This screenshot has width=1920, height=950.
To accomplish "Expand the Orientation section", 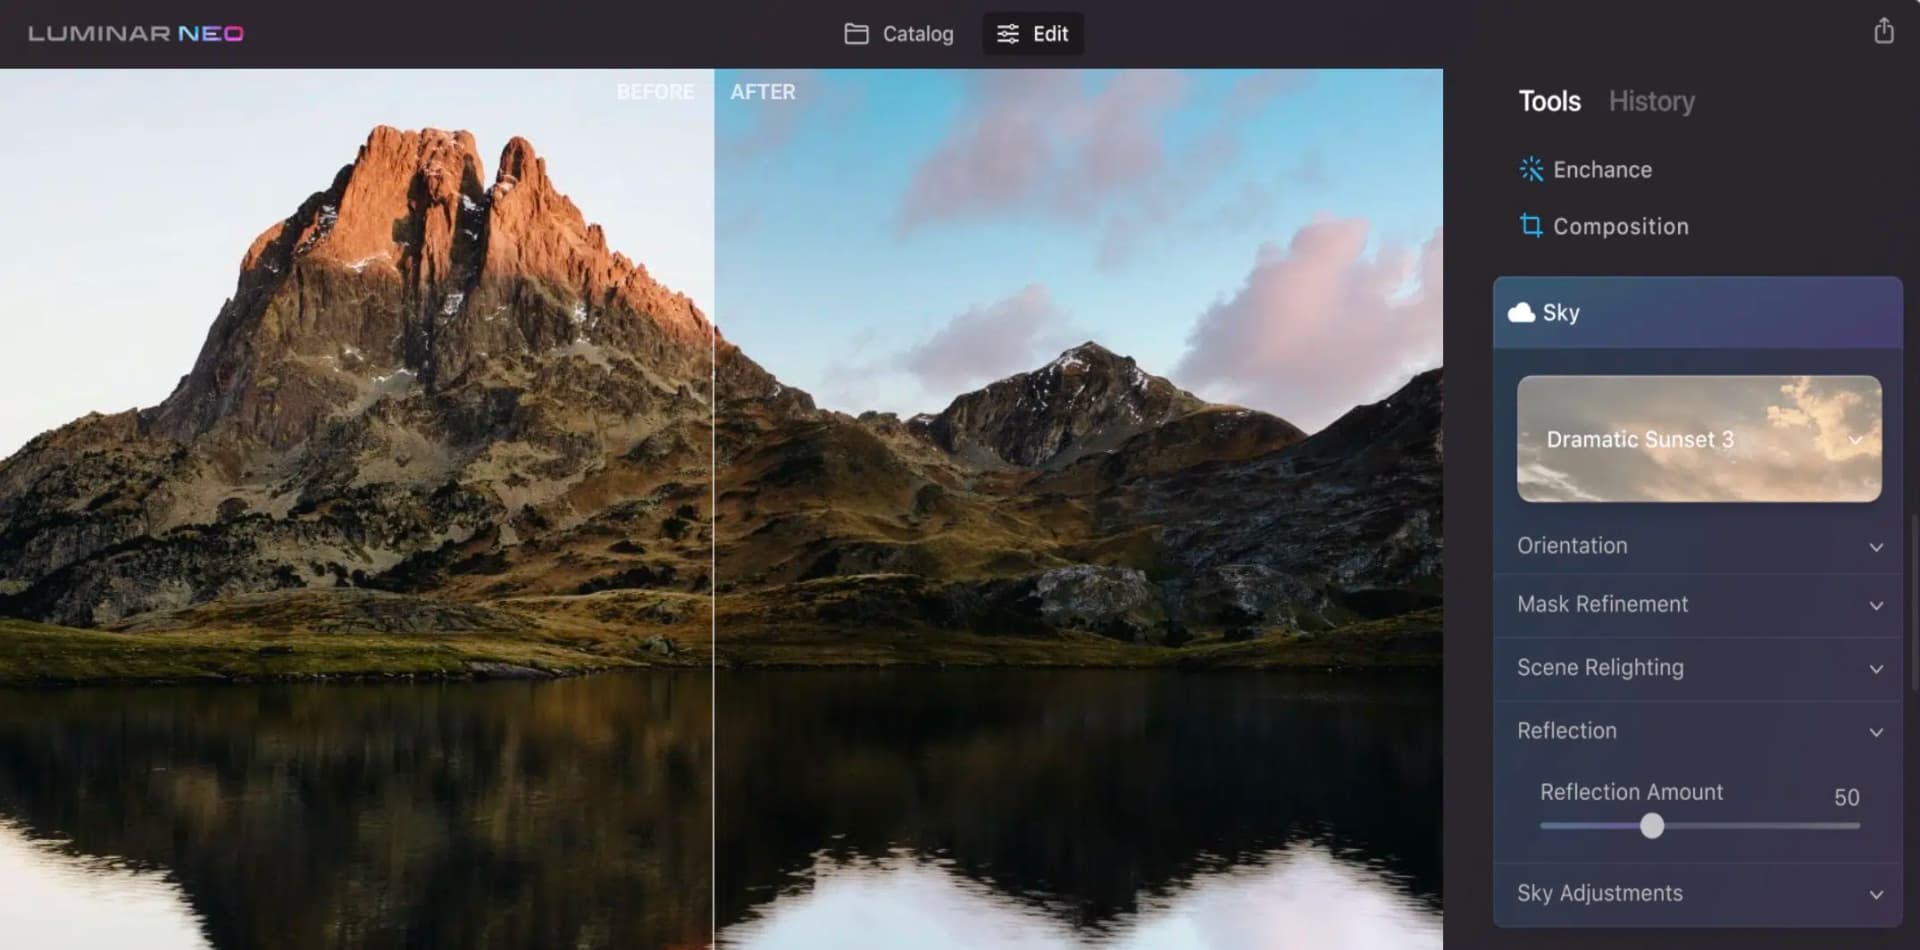I will coord(1875,546).
